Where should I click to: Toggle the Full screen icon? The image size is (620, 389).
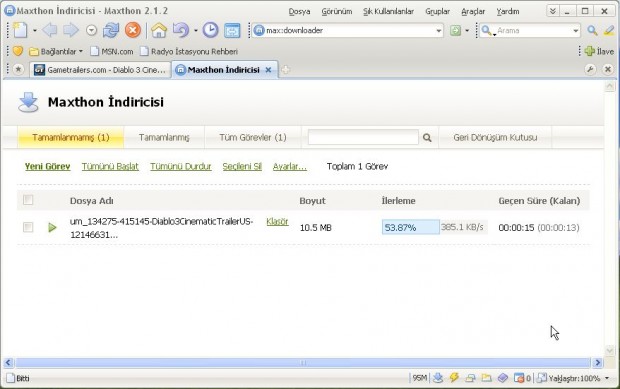(232, 30)
